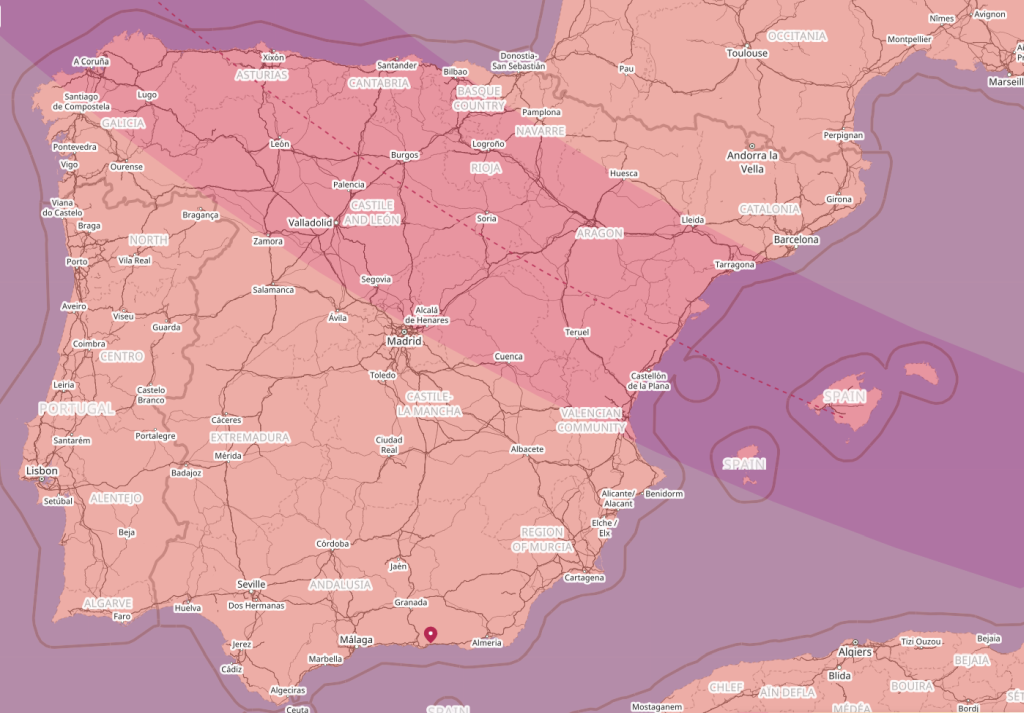The width and height of the screenshot is (1024, 713).
Task: Click the Bilbao city label
Action: click(x=455, y=72)
